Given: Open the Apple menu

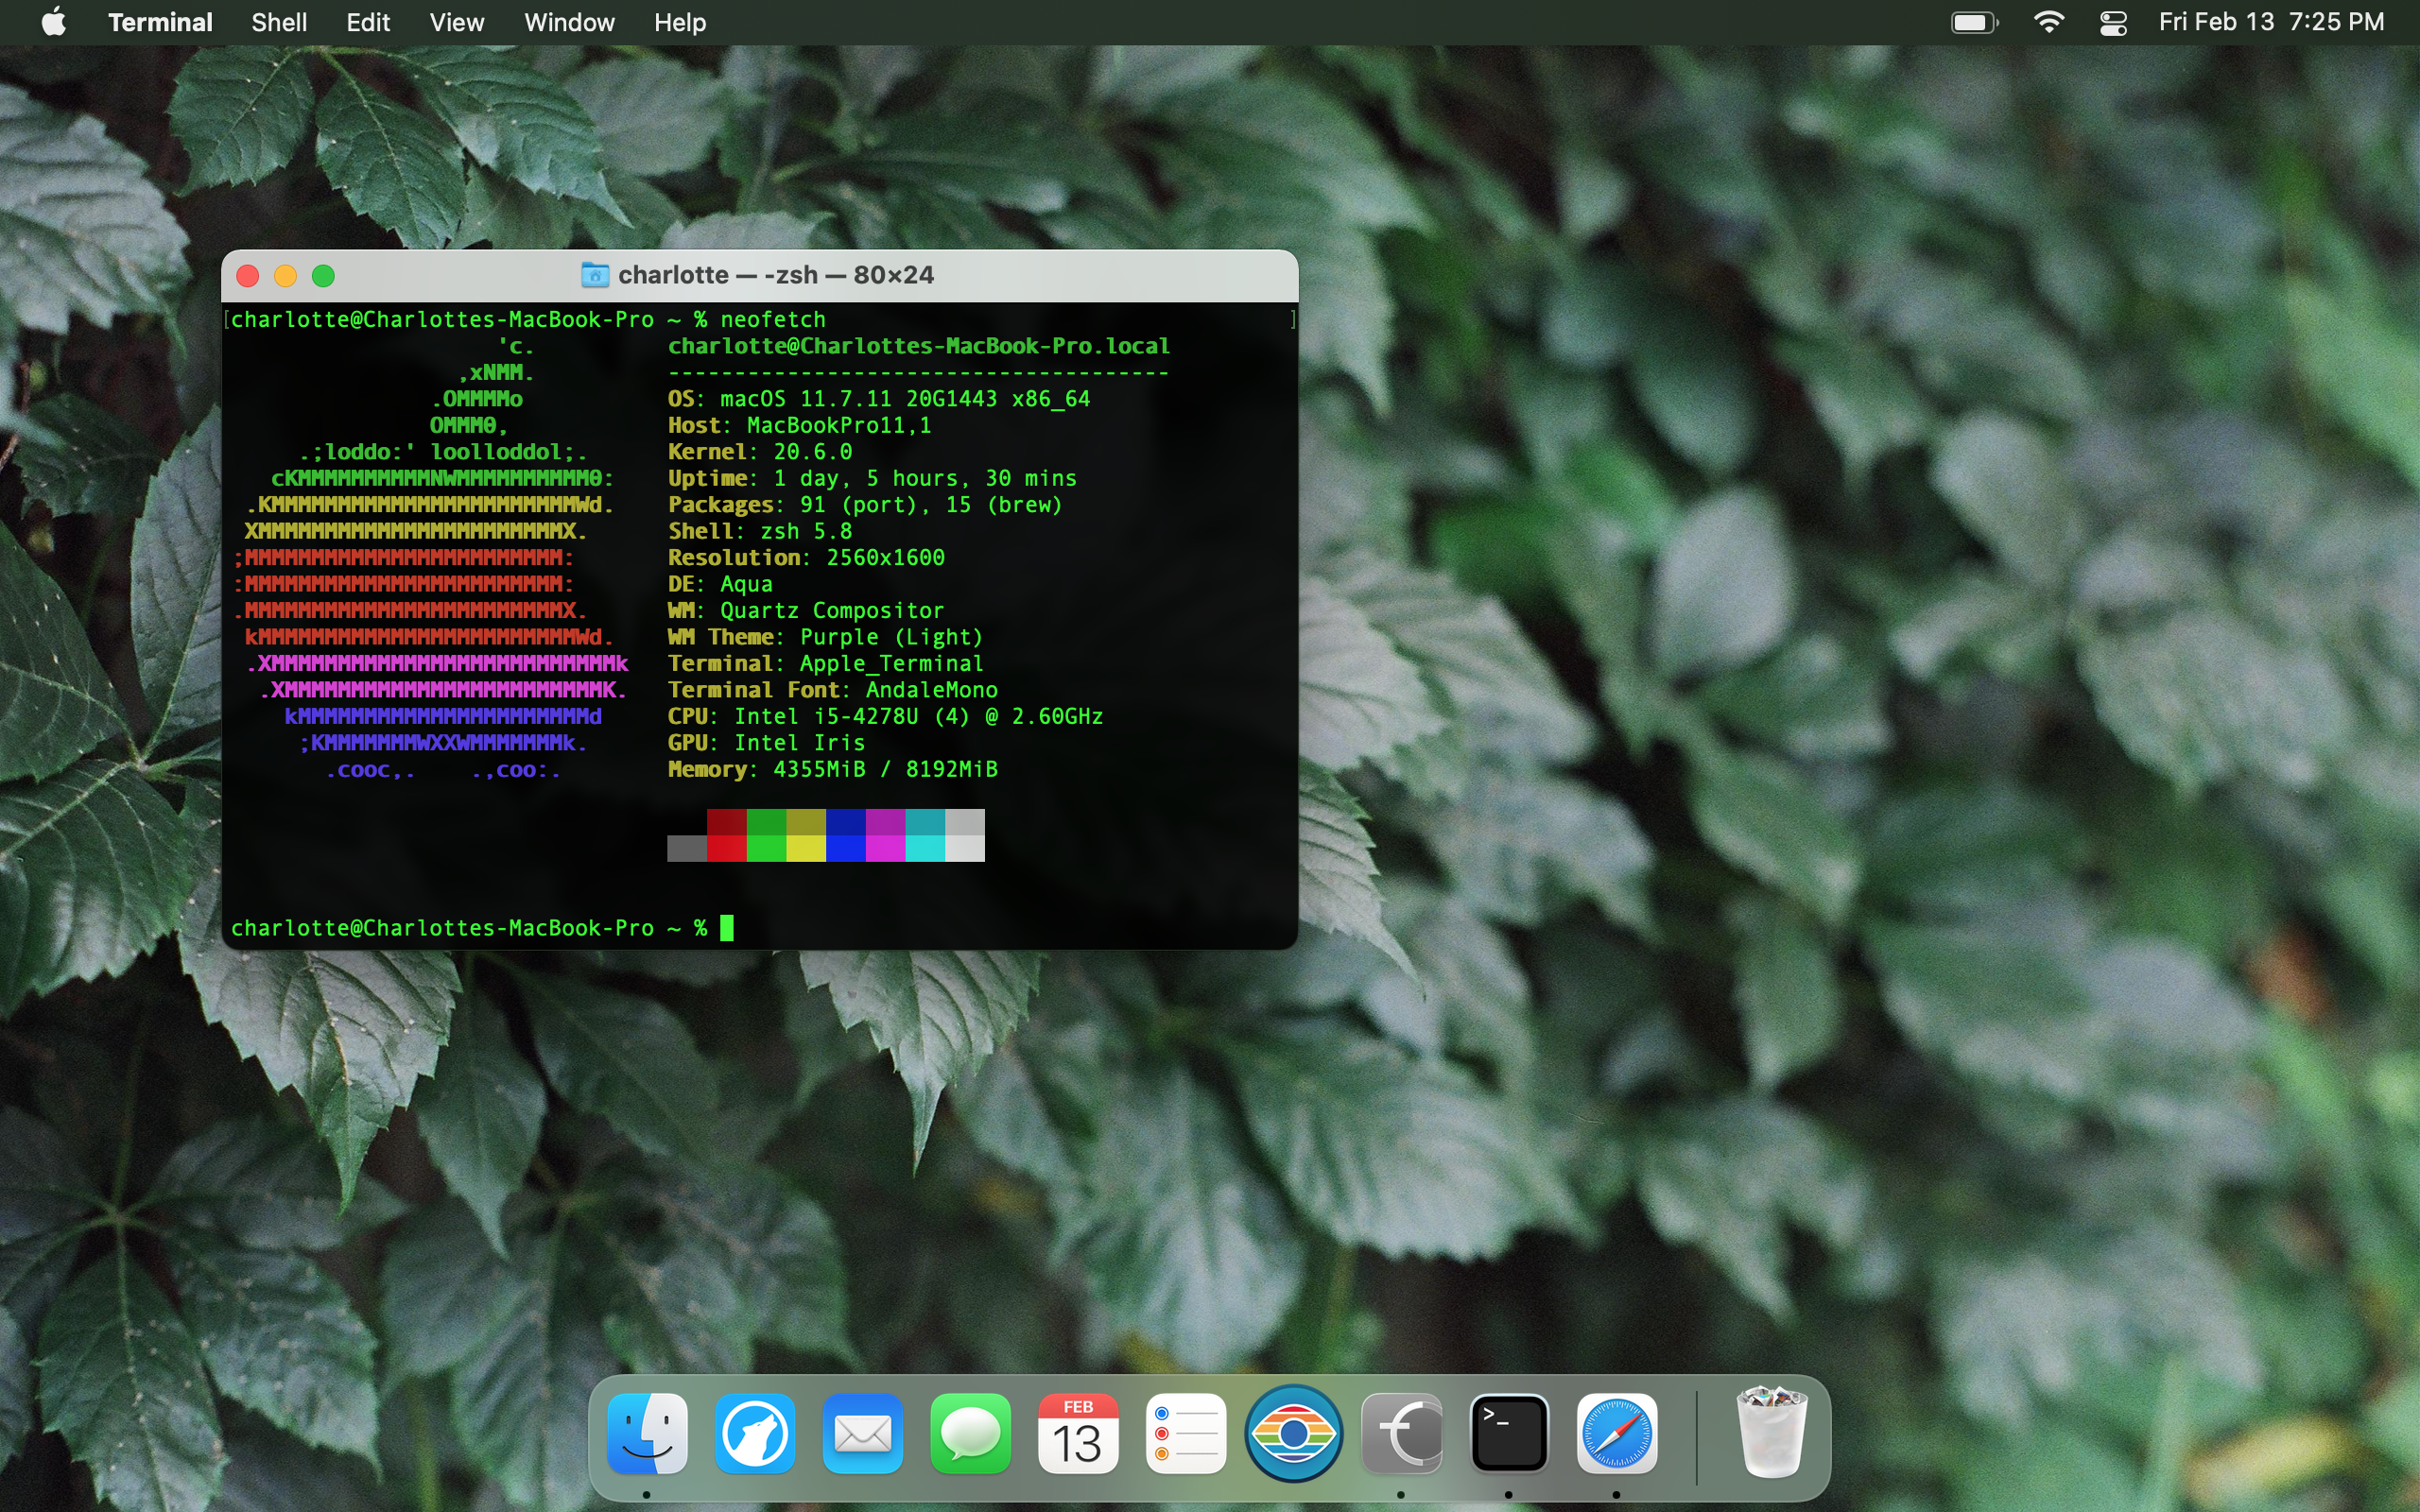Looking at the screenshot, I should coord(54,22).
